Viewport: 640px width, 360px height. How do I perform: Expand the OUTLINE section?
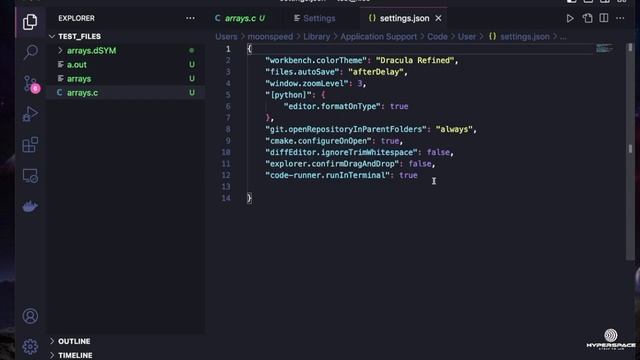[x=74, y=341]
